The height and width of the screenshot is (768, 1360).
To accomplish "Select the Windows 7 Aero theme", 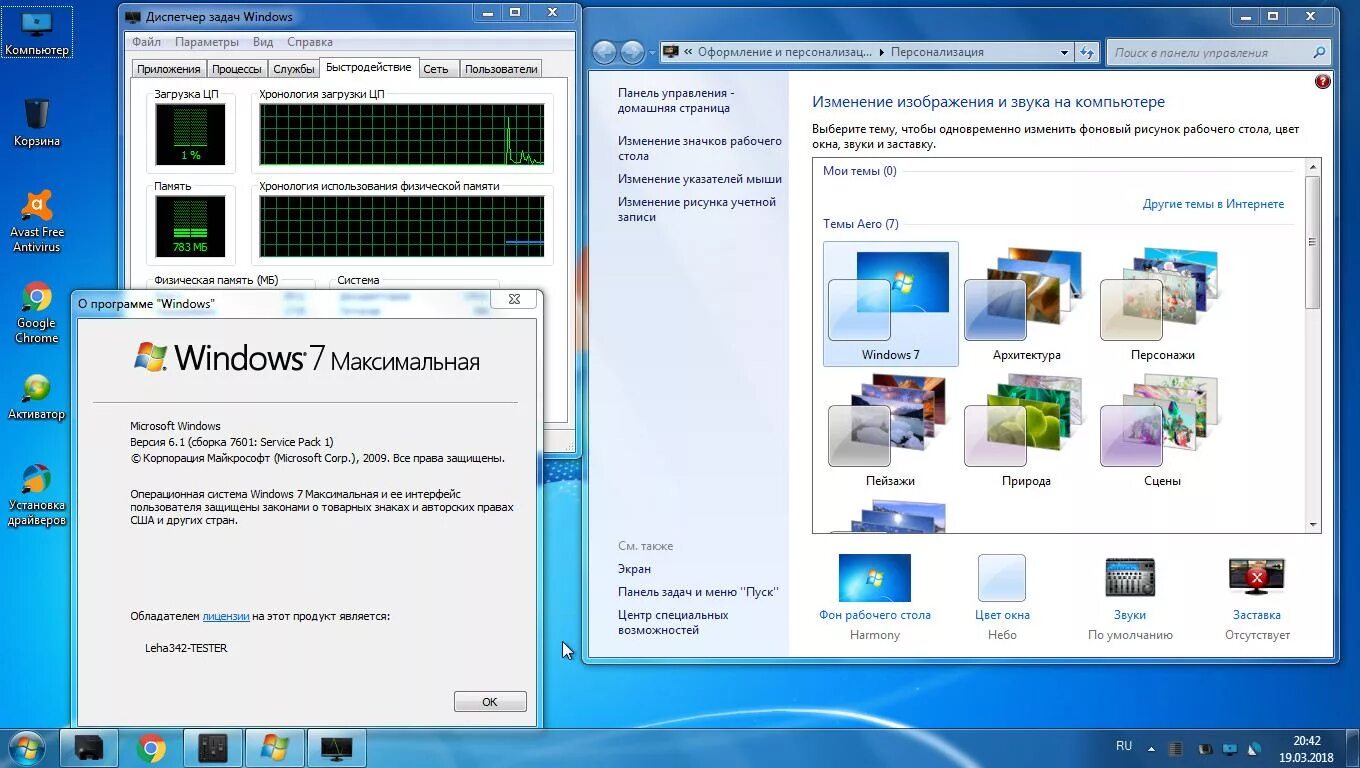I will pos(890,304).
